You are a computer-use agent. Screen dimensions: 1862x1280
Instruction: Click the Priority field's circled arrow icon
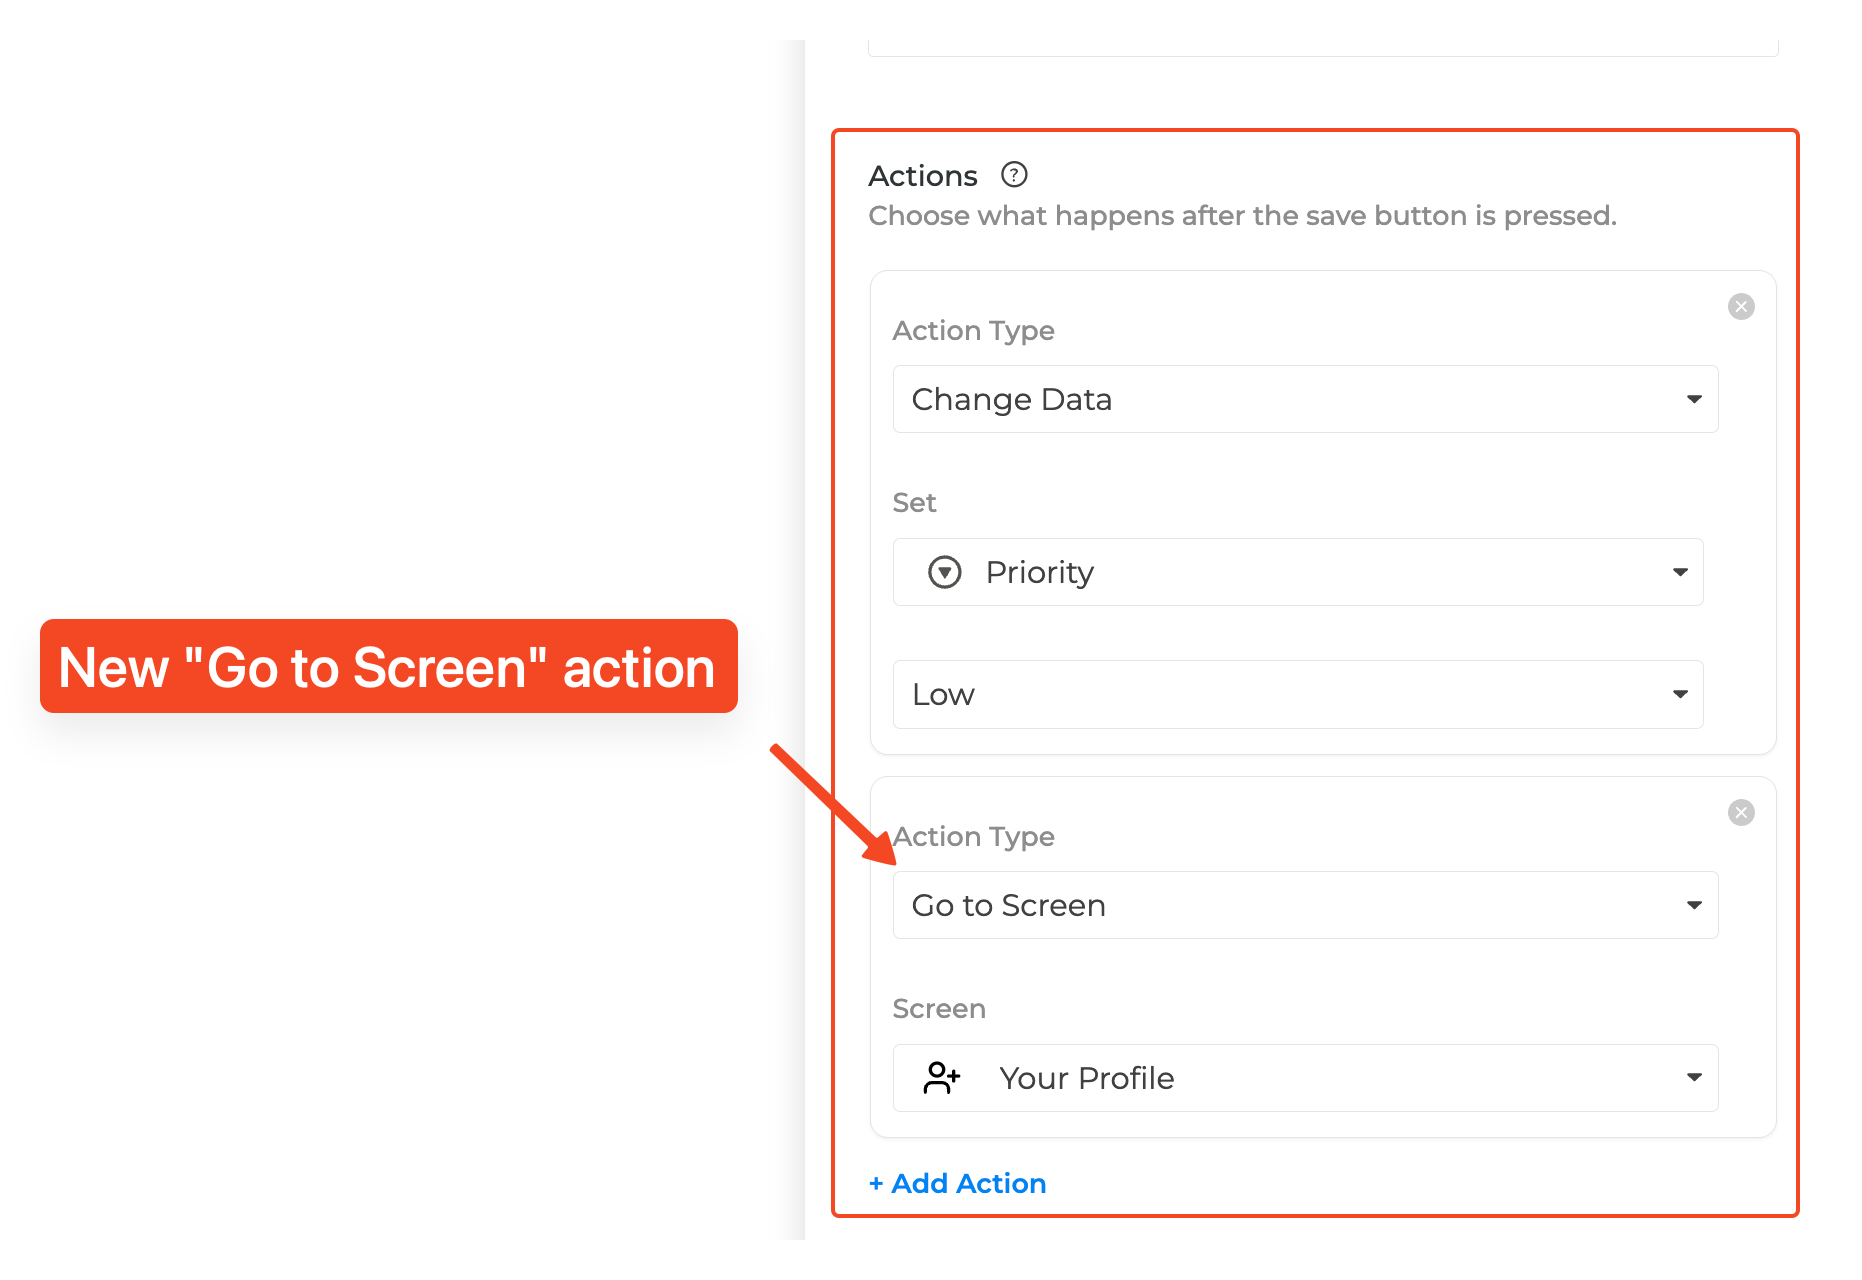pos(945,572)
